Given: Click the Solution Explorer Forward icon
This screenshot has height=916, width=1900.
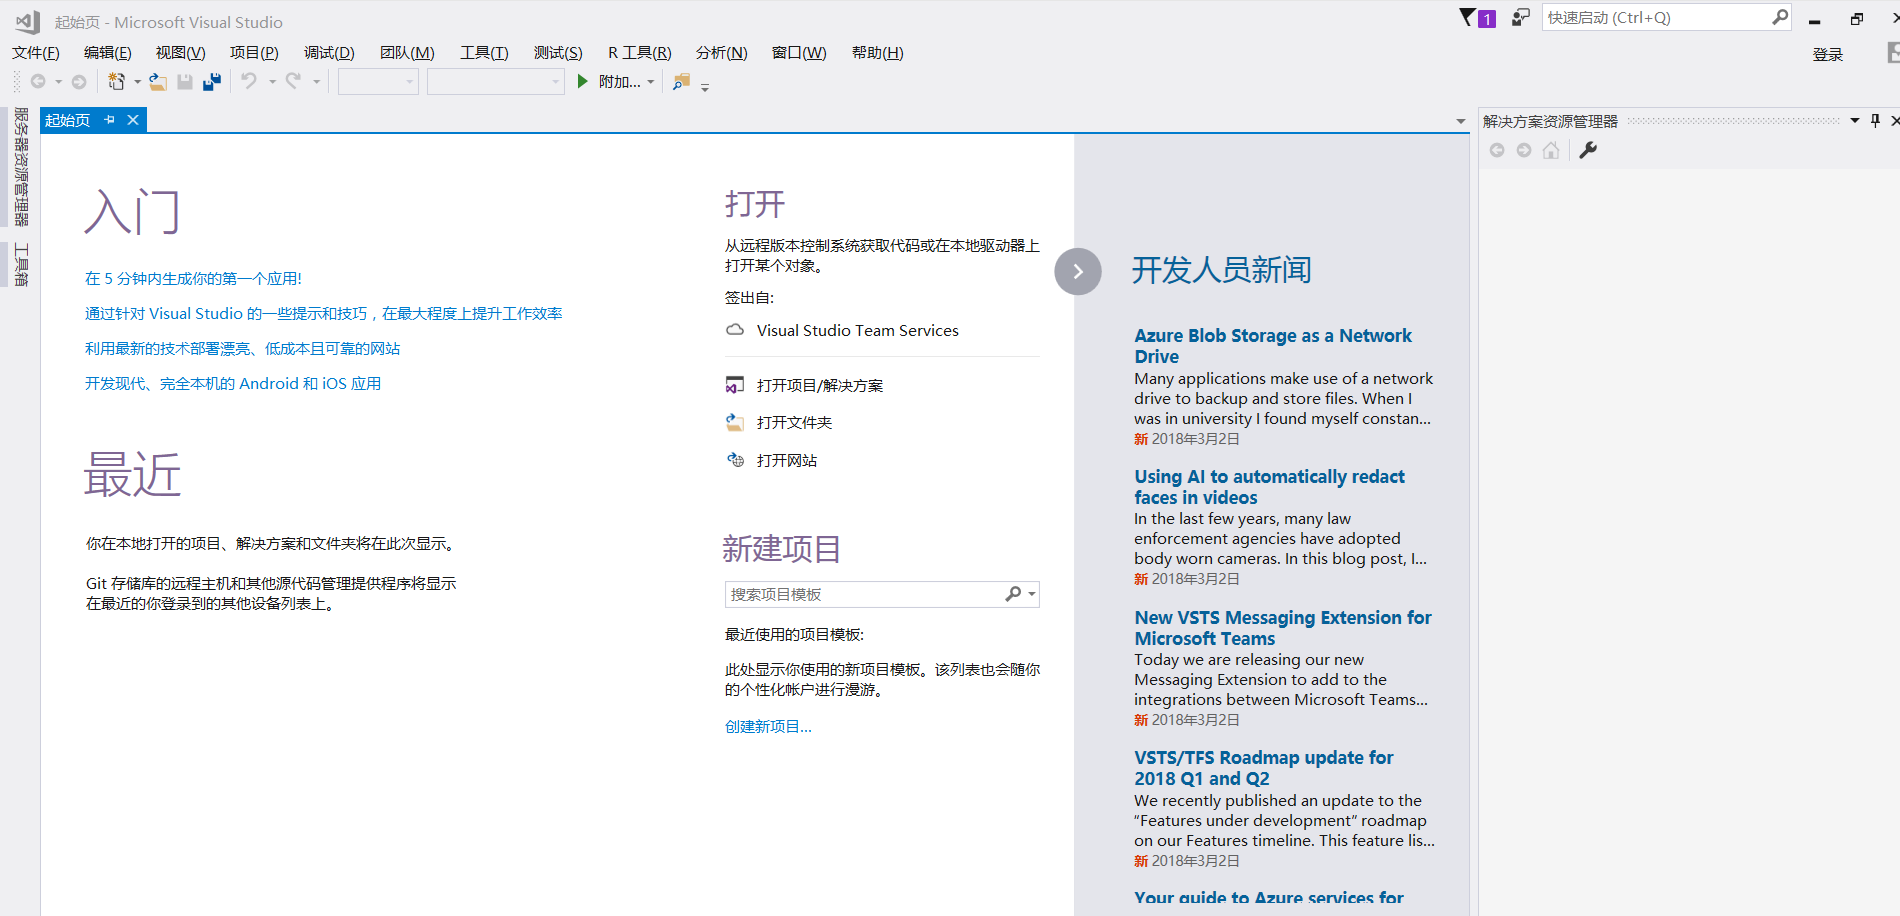Looking at the screenshot, I should pyautogui.click(x=1524, y=150).
